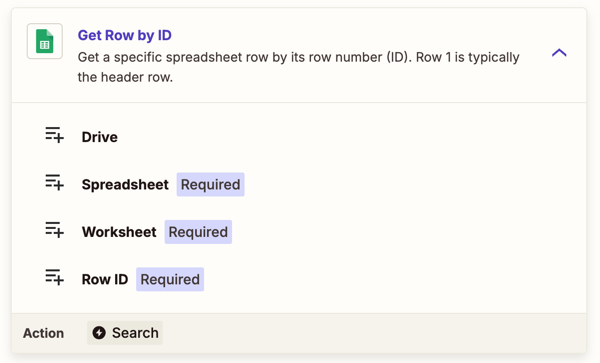The height and width of the screenshot is (363, 600).
Task: Collapse the Get Row by ID card
Action: click(559, 53)
